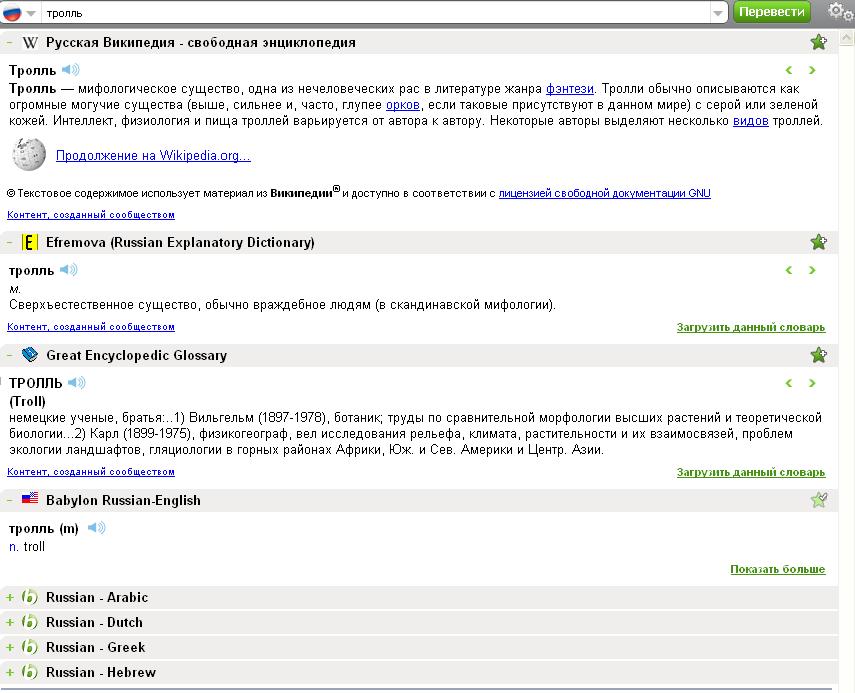Screen dimensions: 855x693
Task: Click Загрузить данный словарь for Glossary
Action: 751,472
